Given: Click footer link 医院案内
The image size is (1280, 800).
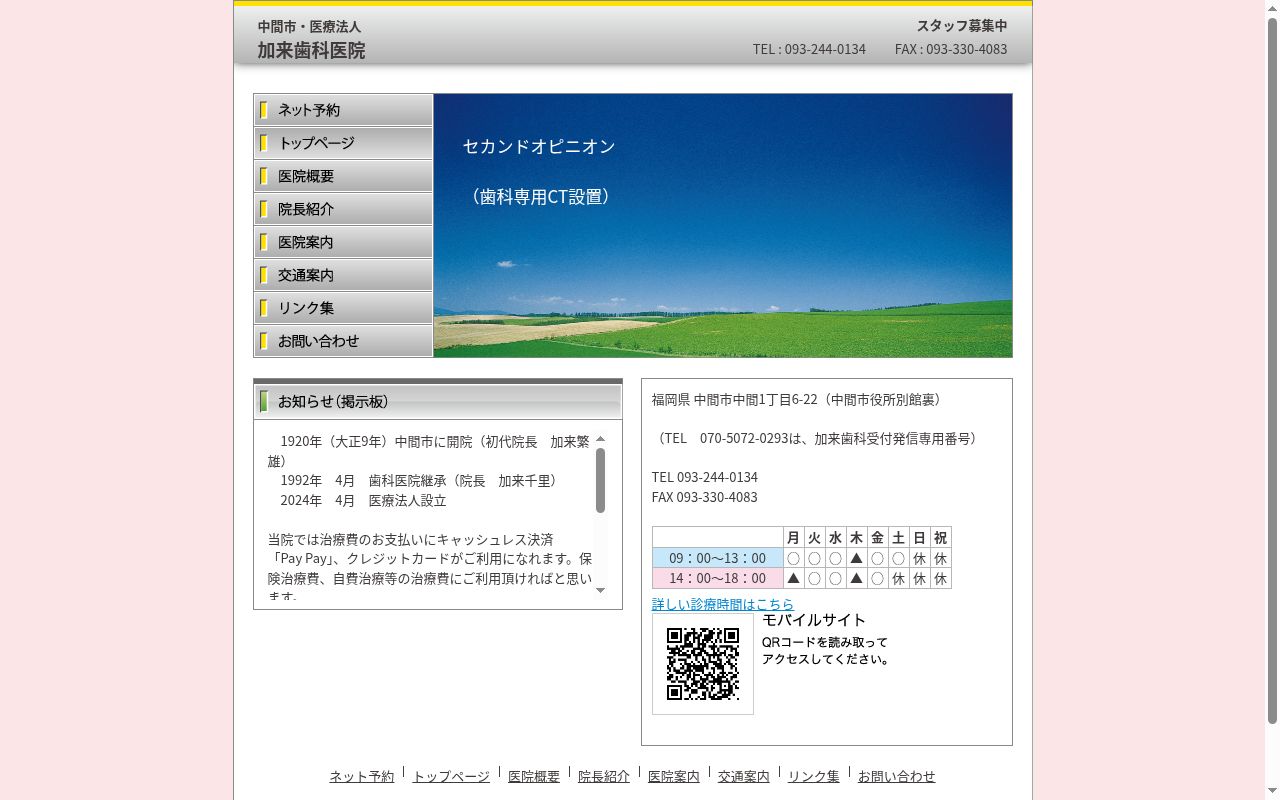Looking at the screenshot, I should pyautogui.click(x=674, y=776).
